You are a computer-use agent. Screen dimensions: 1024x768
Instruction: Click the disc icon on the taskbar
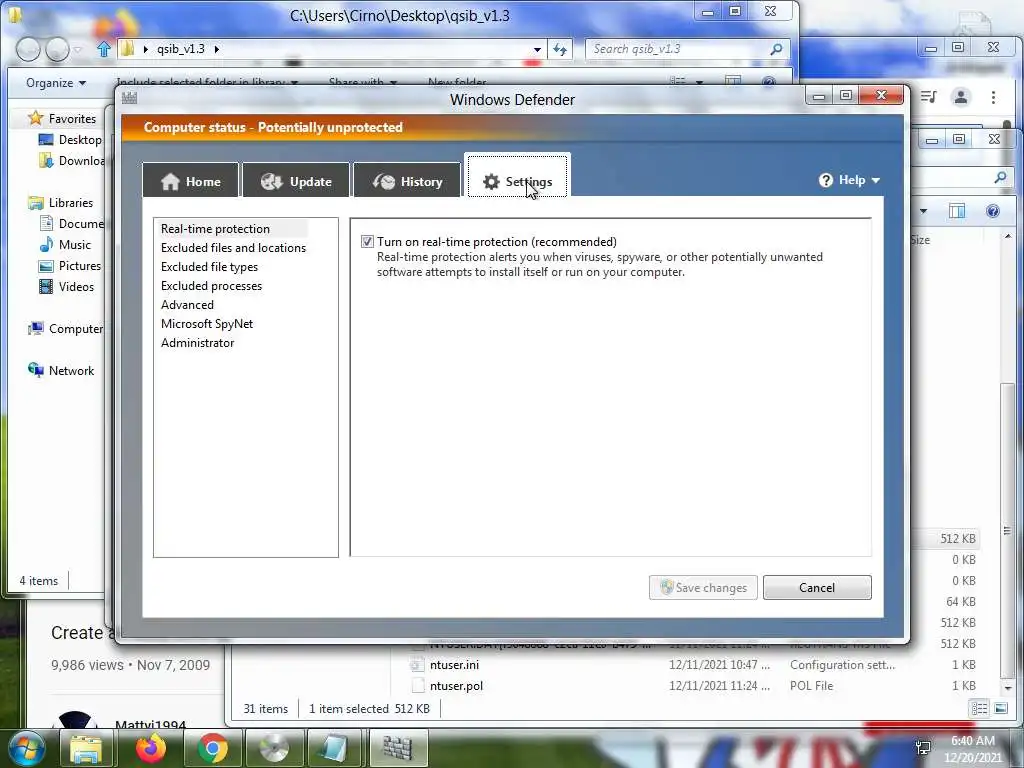click(274, 748)
